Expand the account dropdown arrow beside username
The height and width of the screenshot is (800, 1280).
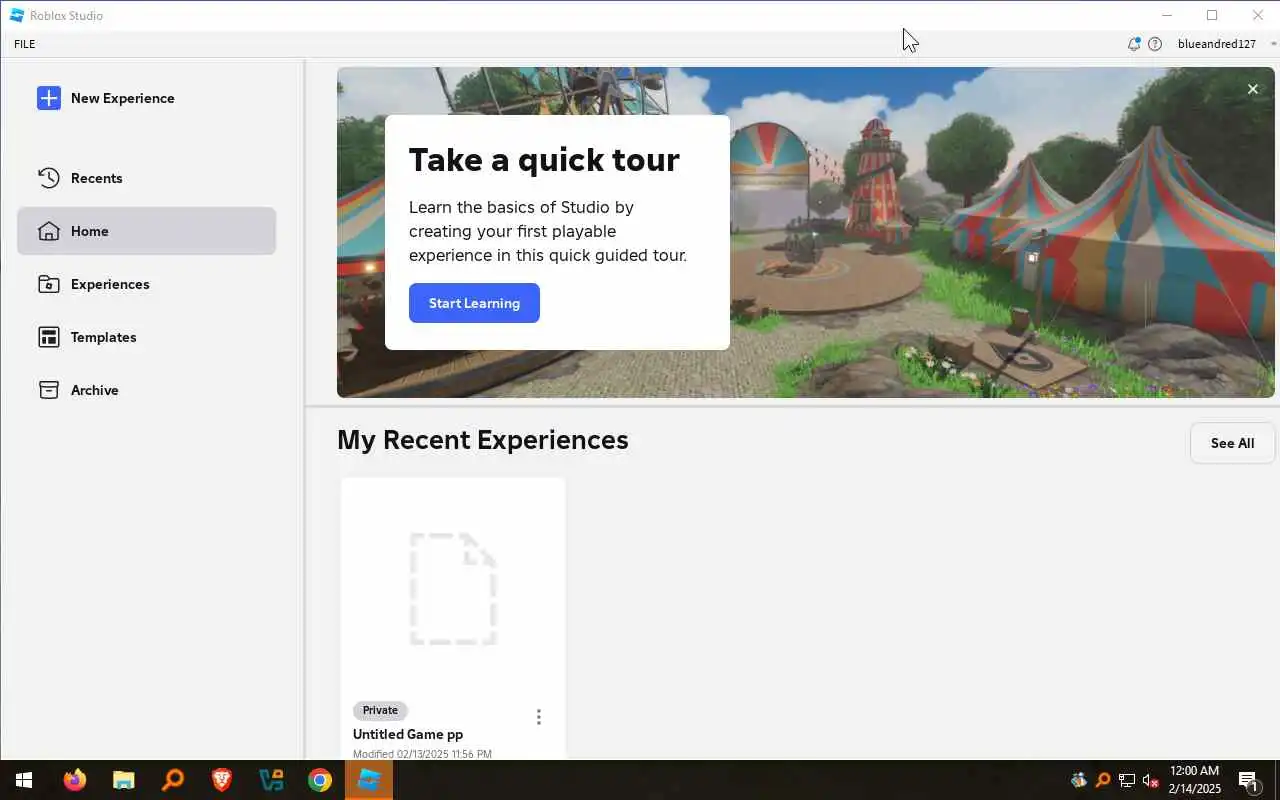[1273, 44]
